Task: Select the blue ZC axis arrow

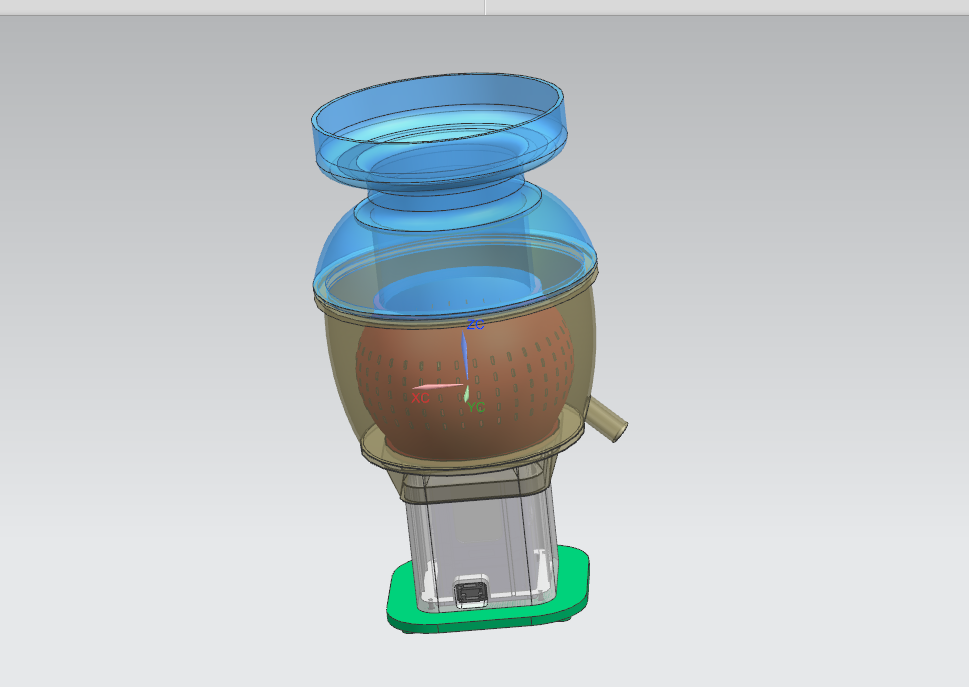Action: (x=465, y=357)
